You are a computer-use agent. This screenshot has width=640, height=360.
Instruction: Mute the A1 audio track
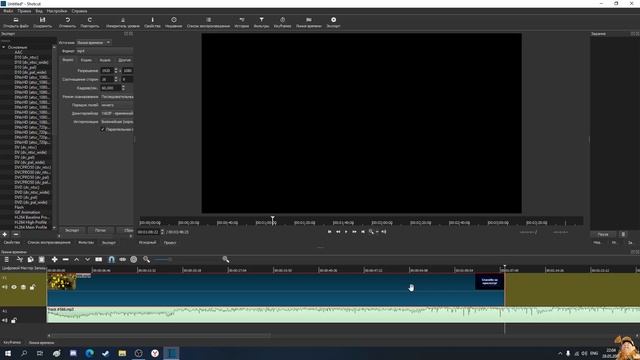(4, 320)
